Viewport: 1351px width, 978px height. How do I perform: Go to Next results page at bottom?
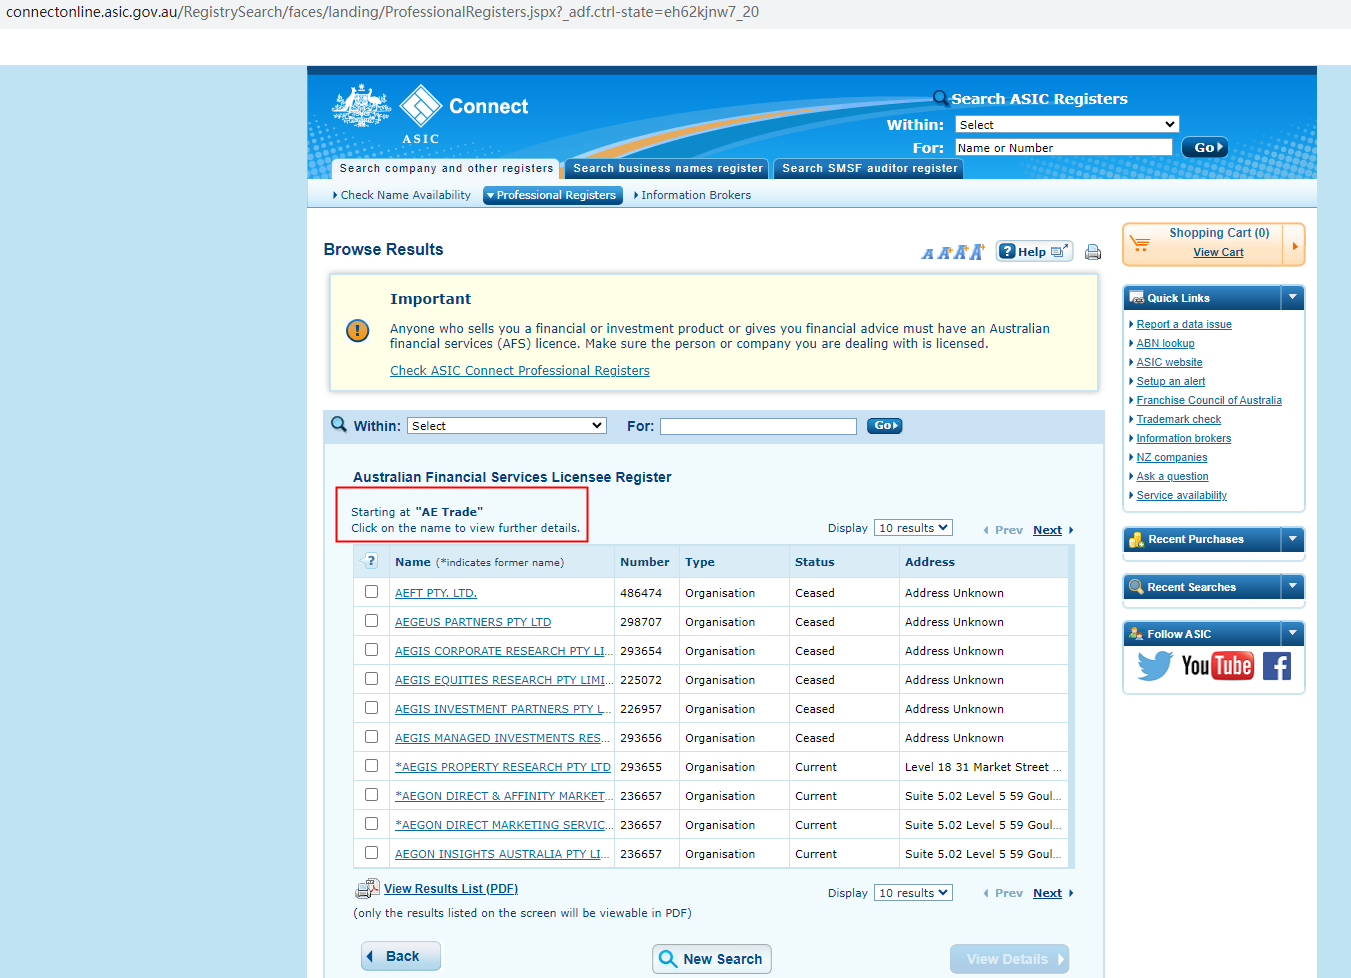click(x=1047, y=893)
